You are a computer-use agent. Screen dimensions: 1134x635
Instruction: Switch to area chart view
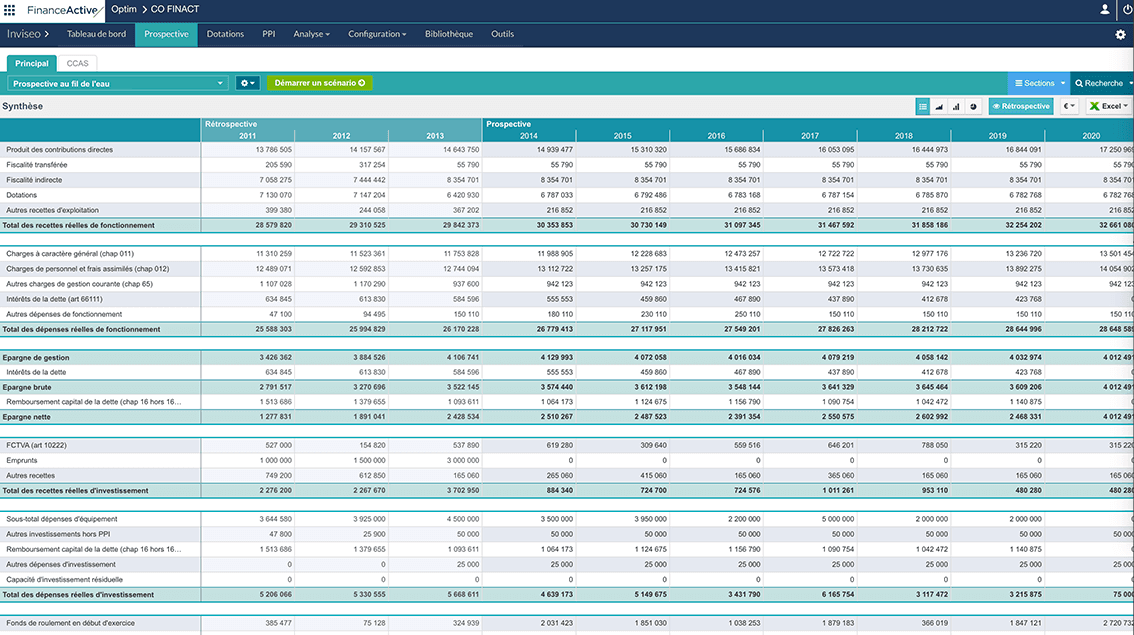point(940,106)
